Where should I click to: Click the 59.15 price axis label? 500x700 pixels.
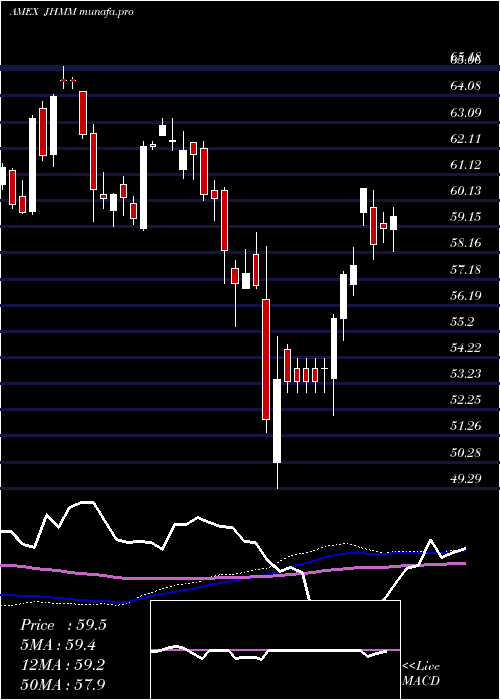point(466,217)
